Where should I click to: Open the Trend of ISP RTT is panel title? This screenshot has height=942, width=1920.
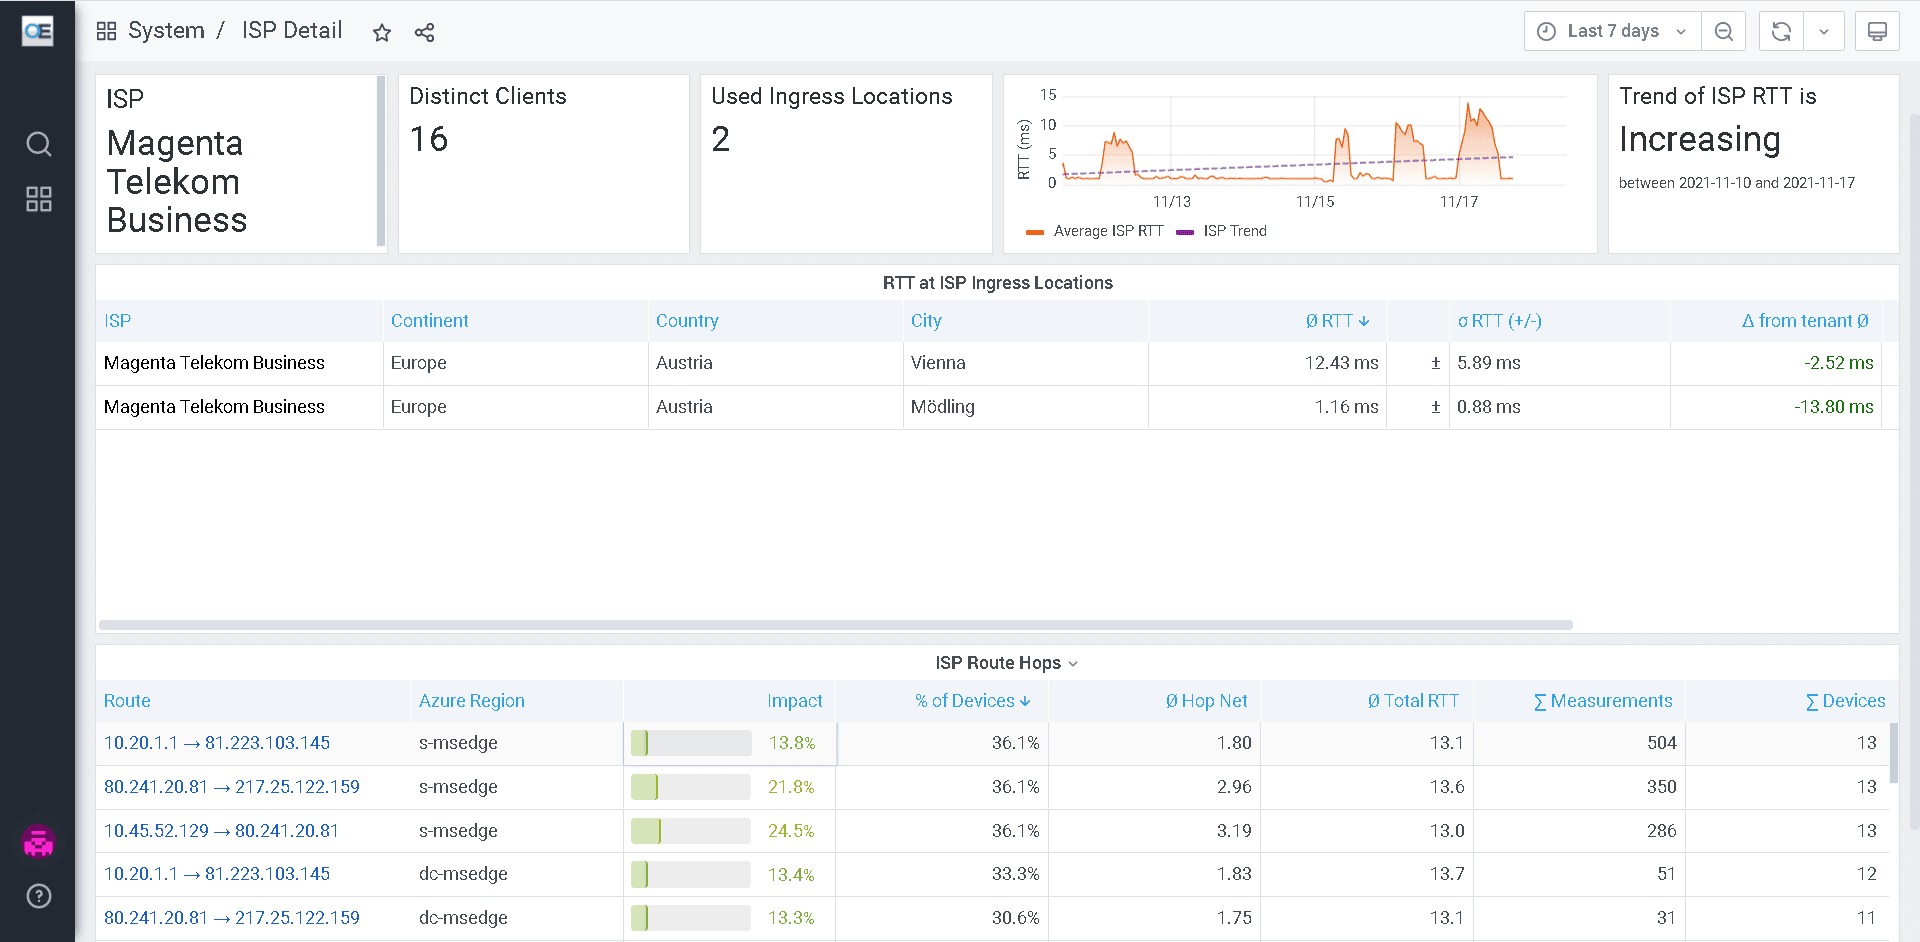[x=1717, y=96]
